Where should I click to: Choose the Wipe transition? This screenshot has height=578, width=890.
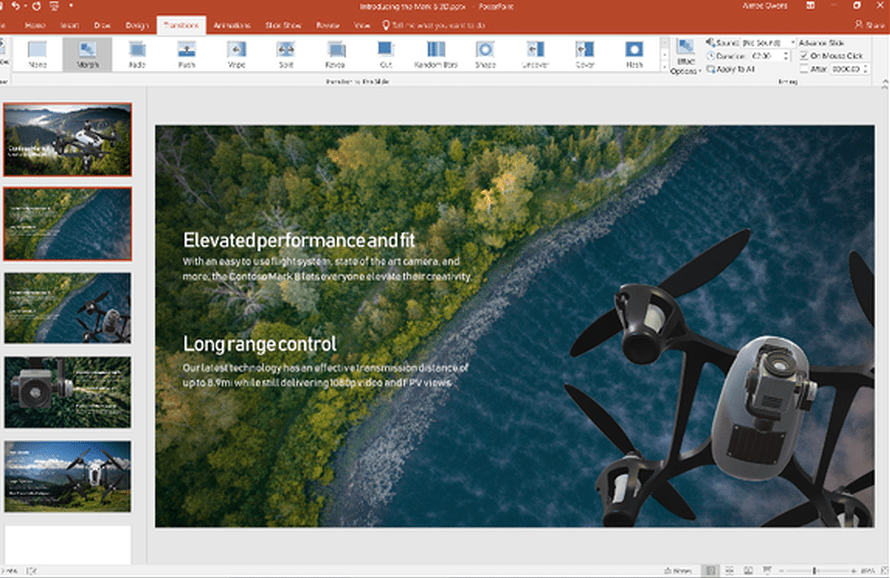click(236, 54)
